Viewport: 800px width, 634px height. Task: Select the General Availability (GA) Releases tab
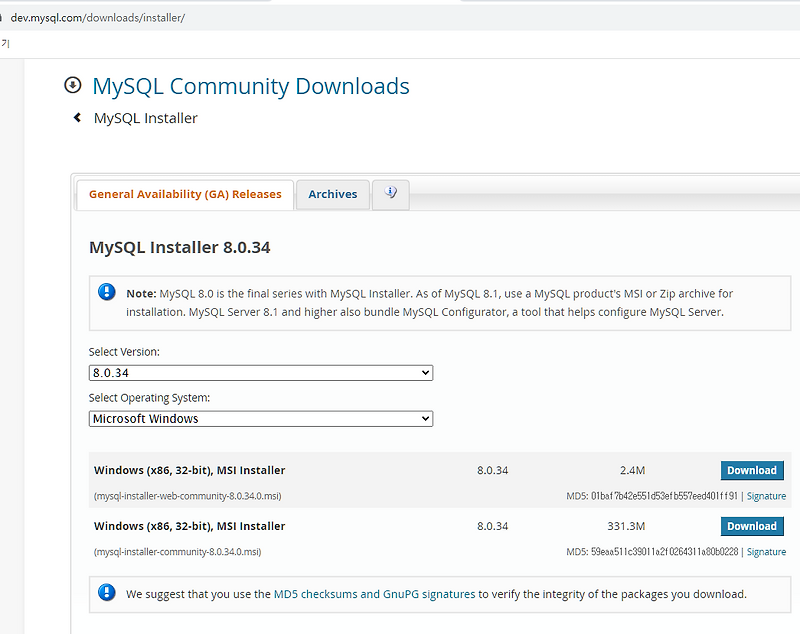[x=184, y=194]
